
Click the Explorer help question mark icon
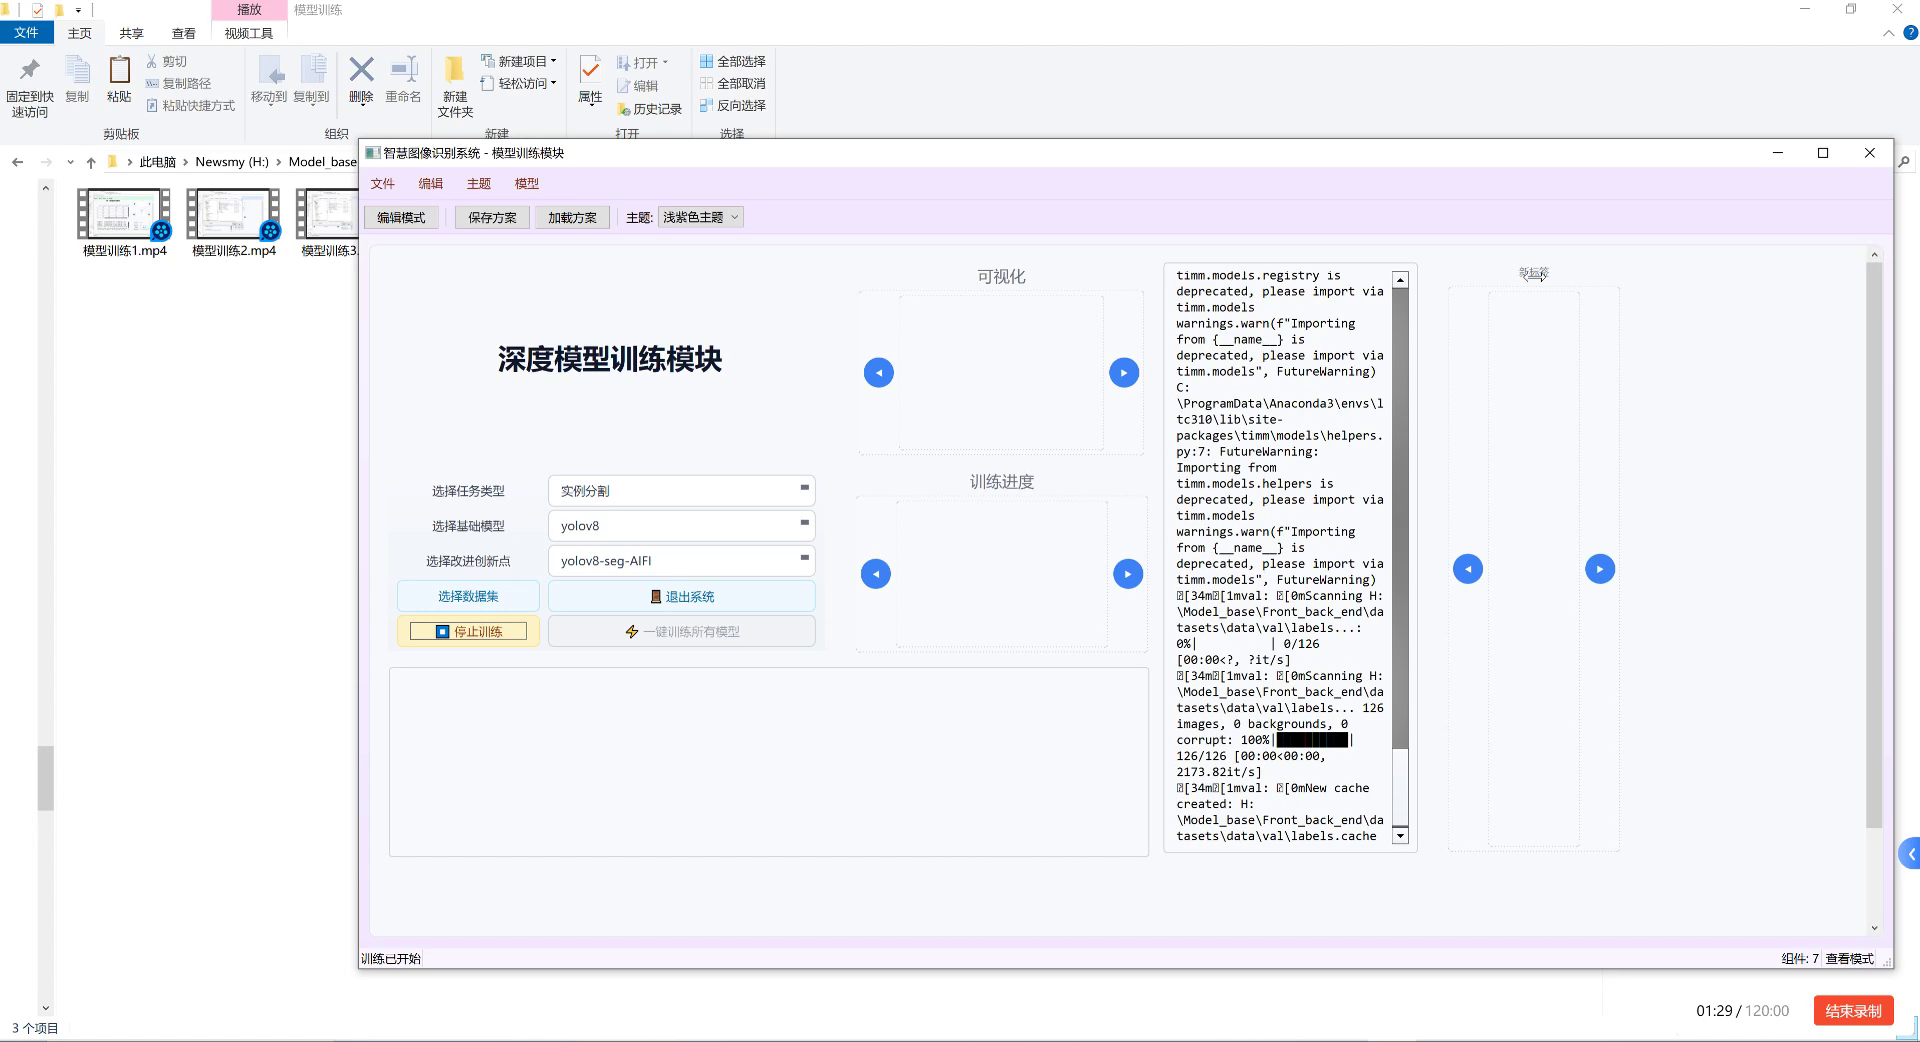1910,33
